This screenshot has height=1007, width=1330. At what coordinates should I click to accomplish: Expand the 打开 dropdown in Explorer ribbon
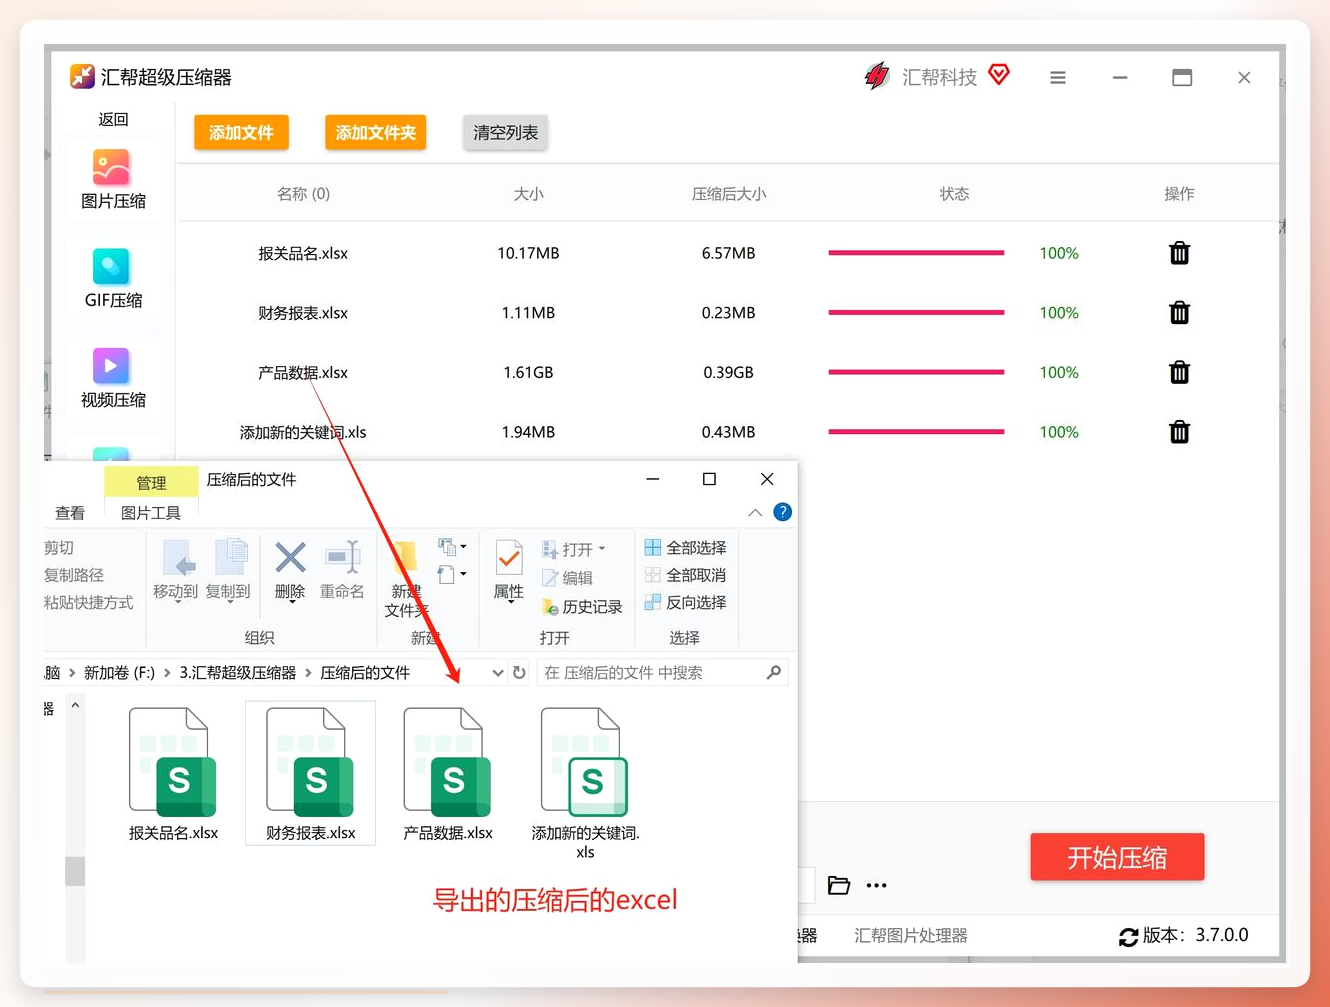[x=602, y=549]
